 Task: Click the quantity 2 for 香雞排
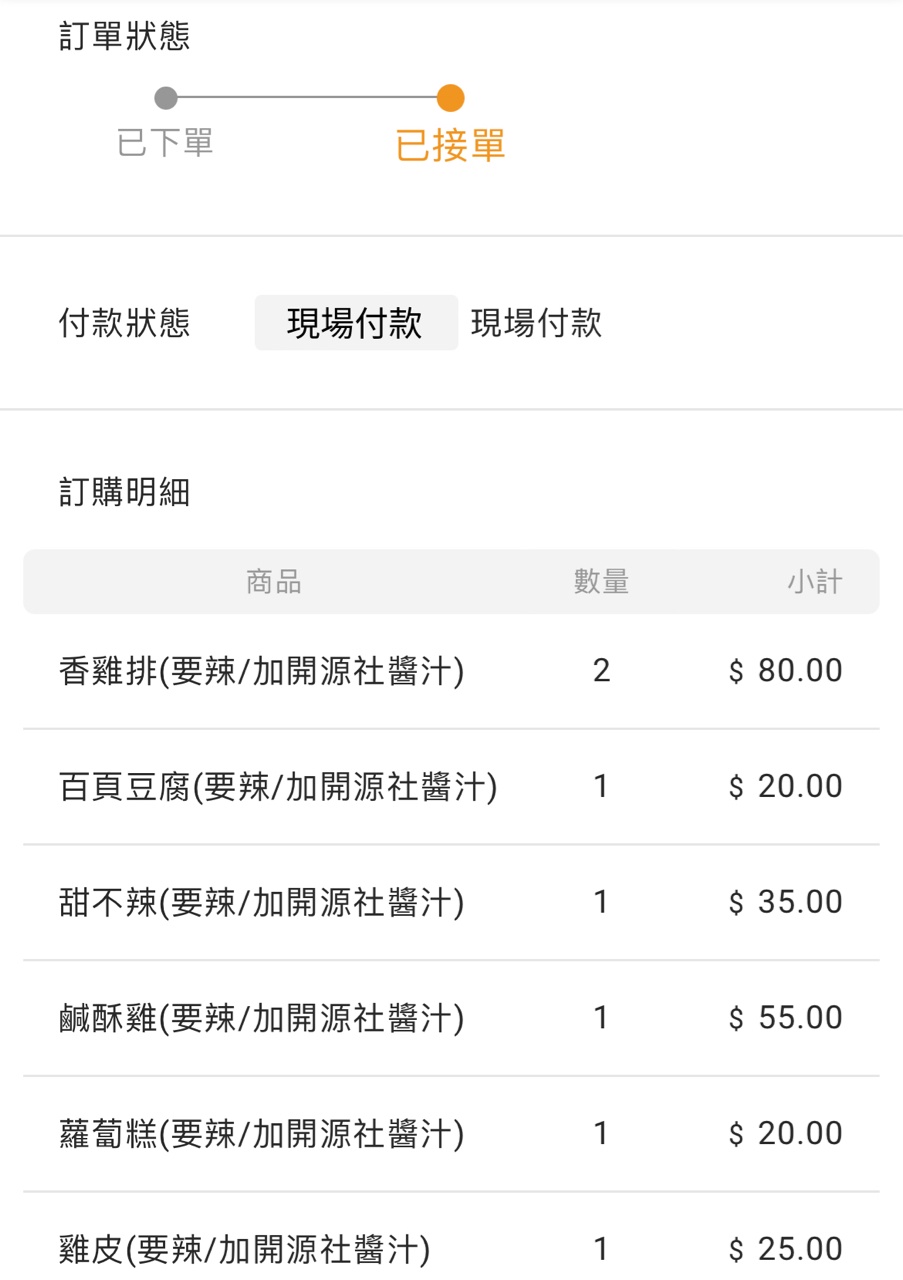point(601,671)
